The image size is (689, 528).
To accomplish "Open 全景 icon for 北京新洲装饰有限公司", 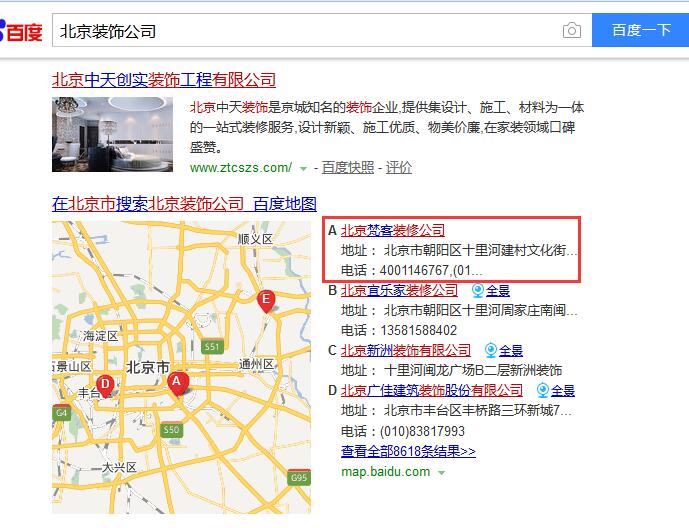I will [x=490, y=350].
